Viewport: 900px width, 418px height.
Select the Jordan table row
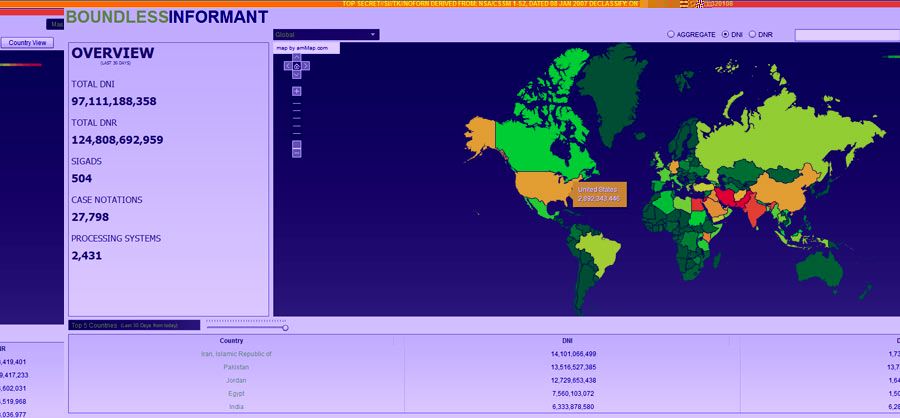[236, 381]
